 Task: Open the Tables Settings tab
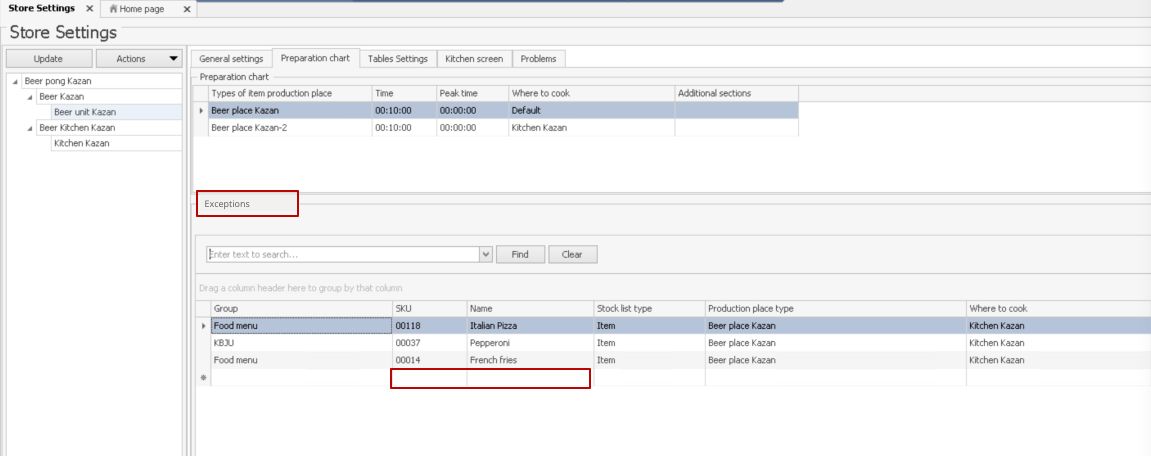click(x=397, y=59)
